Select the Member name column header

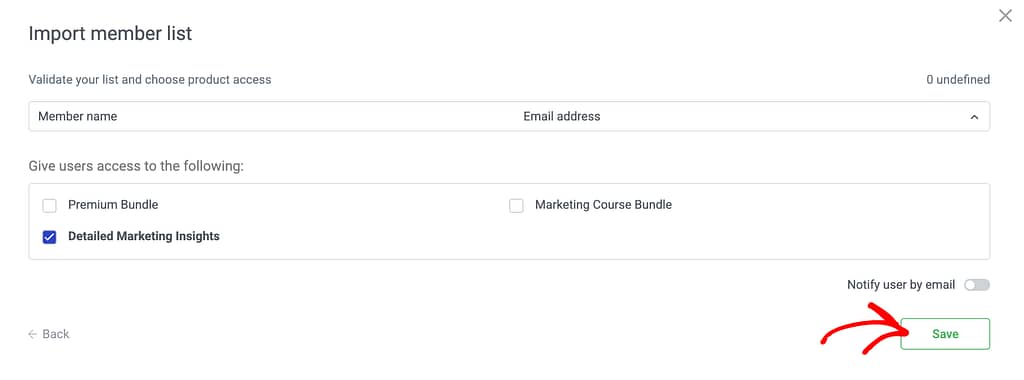tap(78, 116)
